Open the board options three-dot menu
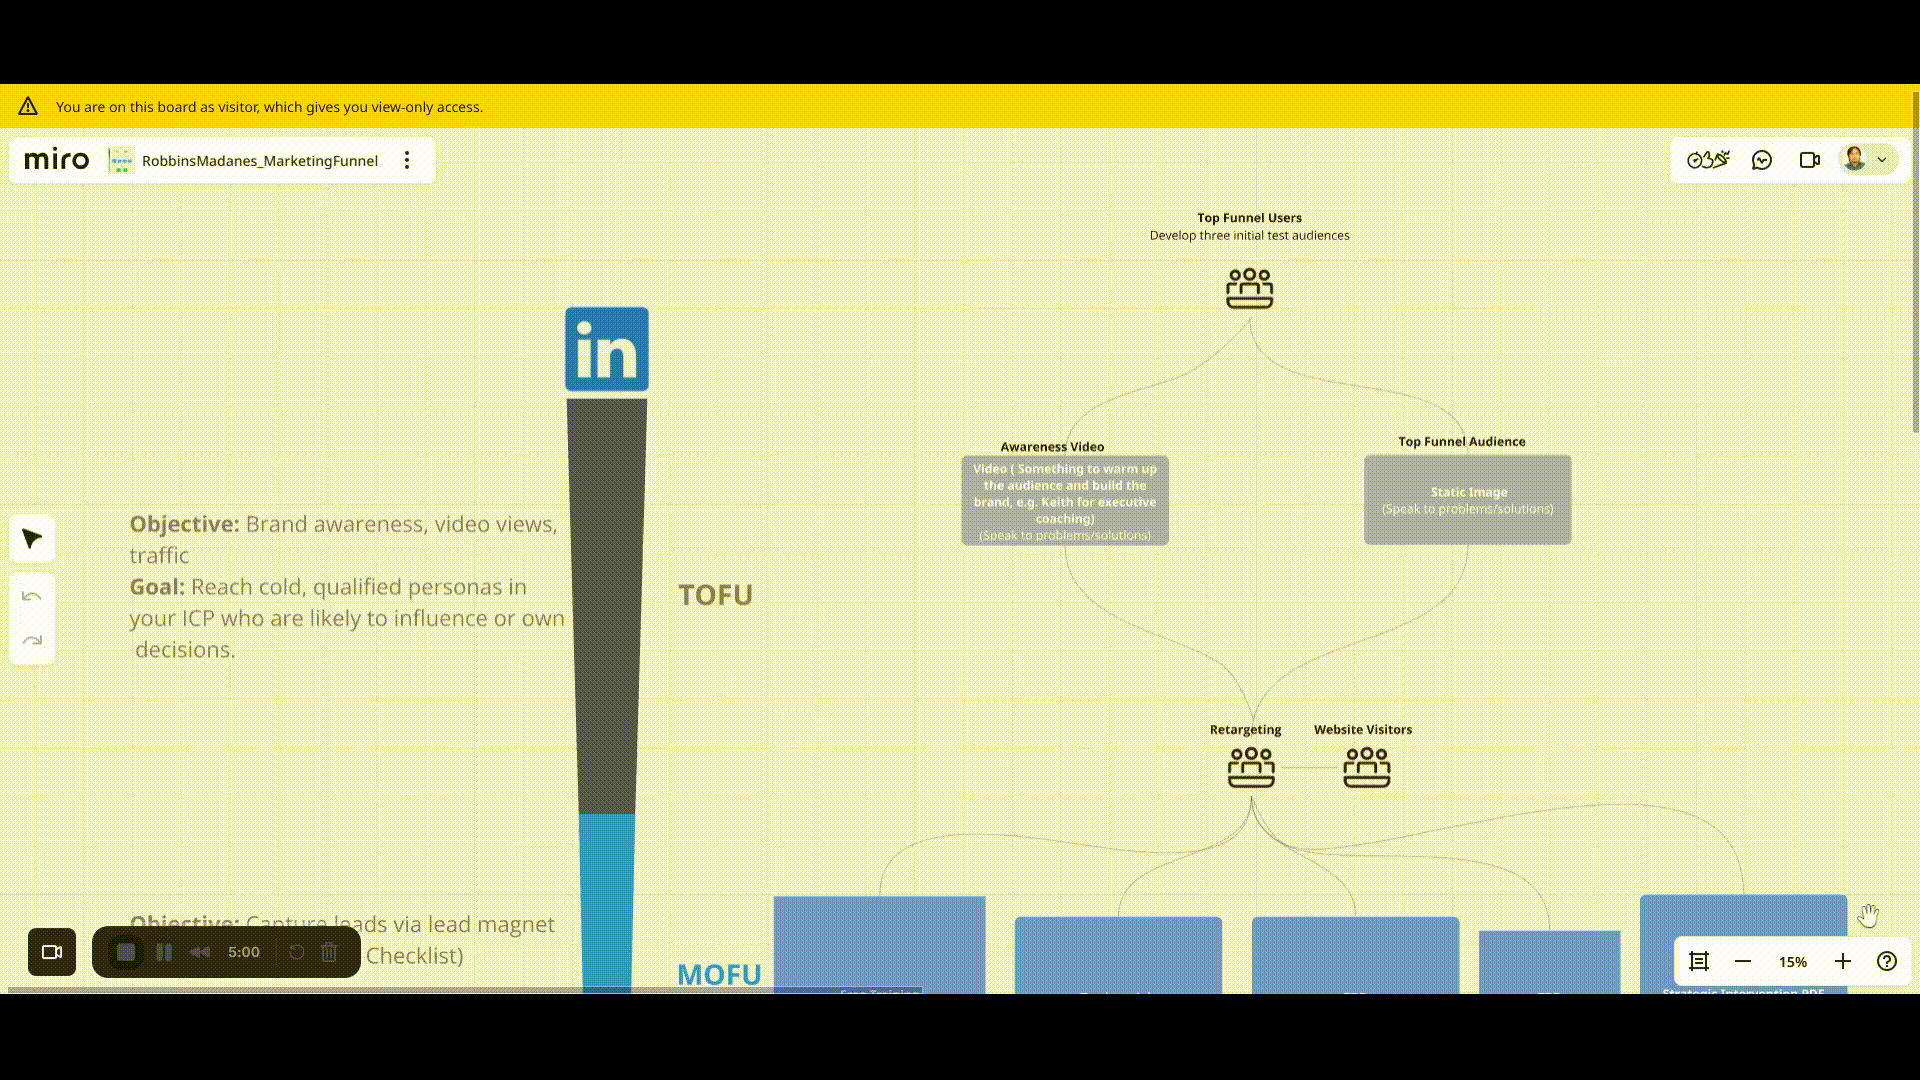 click(x=407, y=160)
